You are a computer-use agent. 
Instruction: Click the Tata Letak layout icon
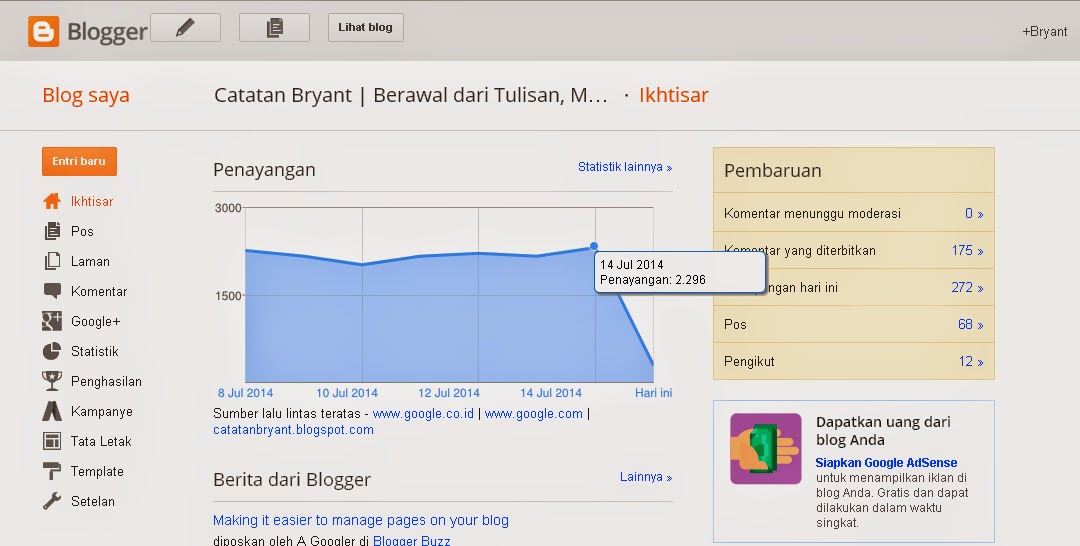click(x=52, y=441)
